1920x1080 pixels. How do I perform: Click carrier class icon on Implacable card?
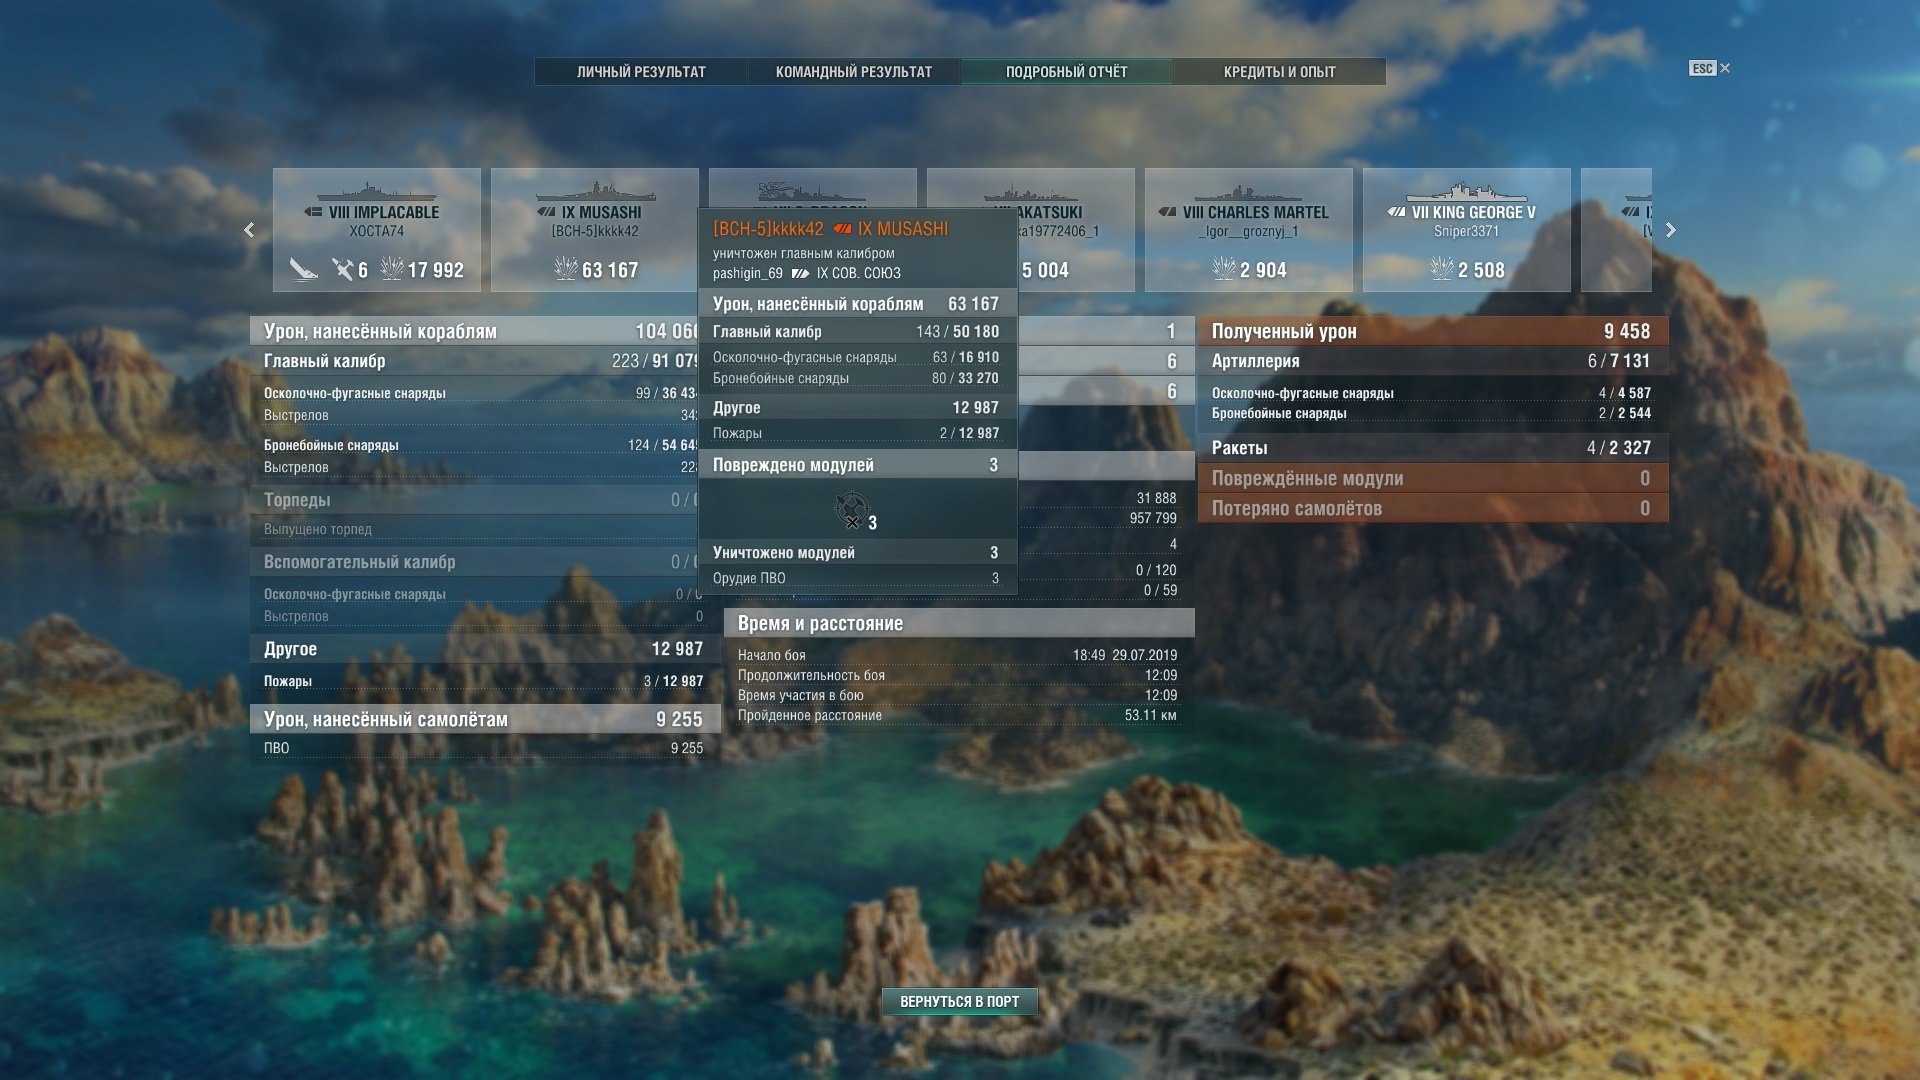[x=313, y=212]
